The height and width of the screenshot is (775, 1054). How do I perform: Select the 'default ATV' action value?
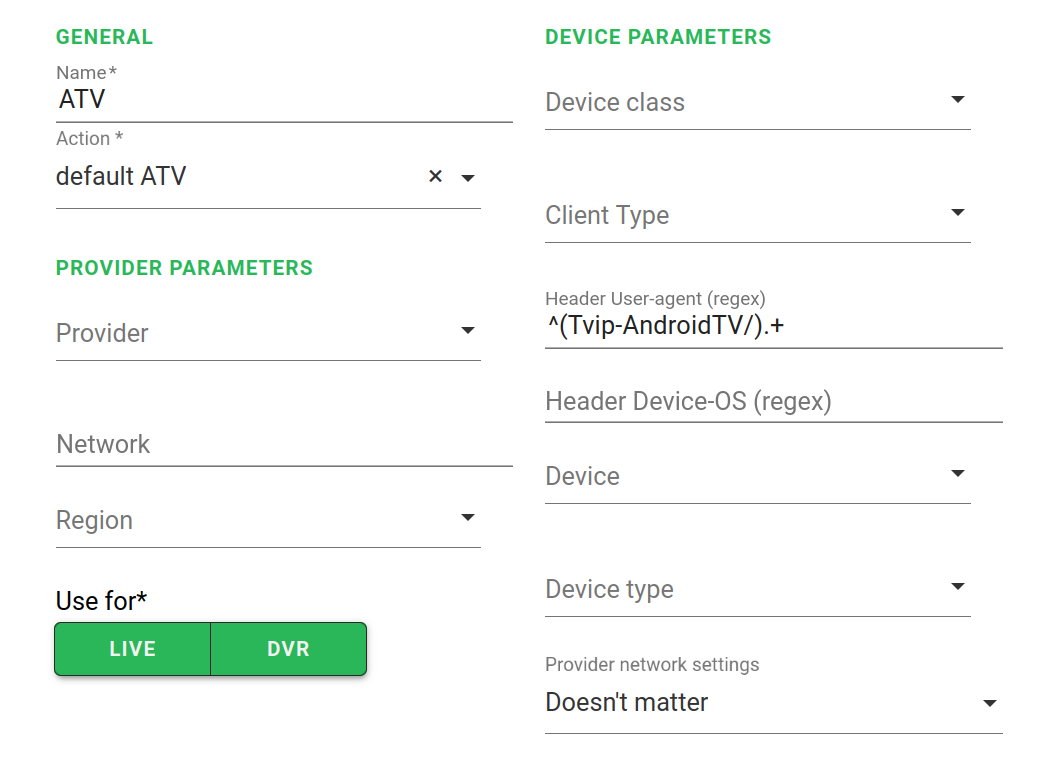tap(122, 177)
